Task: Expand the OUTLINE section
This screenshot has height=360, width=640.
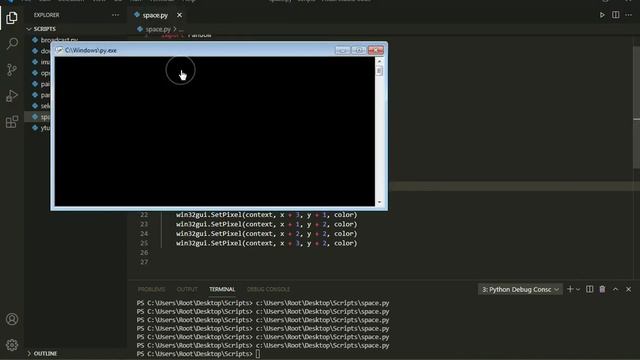Action: (x=42, y=353)
